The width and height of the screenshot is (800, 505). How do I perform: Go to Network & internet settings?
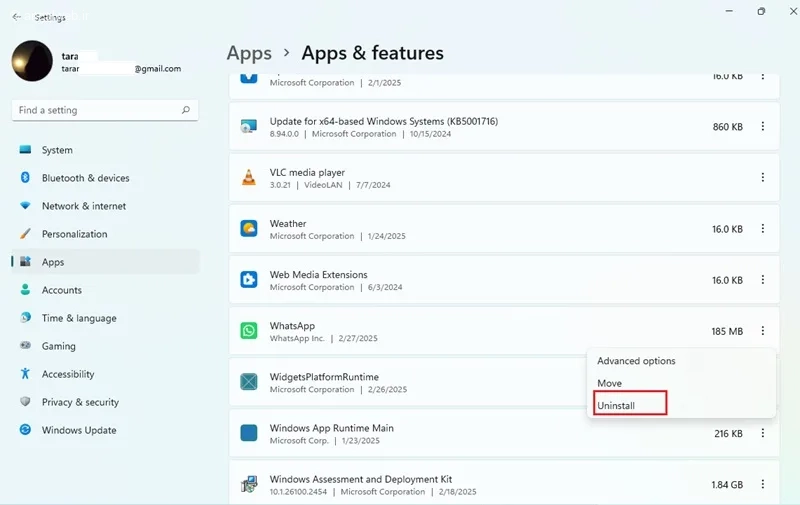pyautogui.click(x=105, y=206)
